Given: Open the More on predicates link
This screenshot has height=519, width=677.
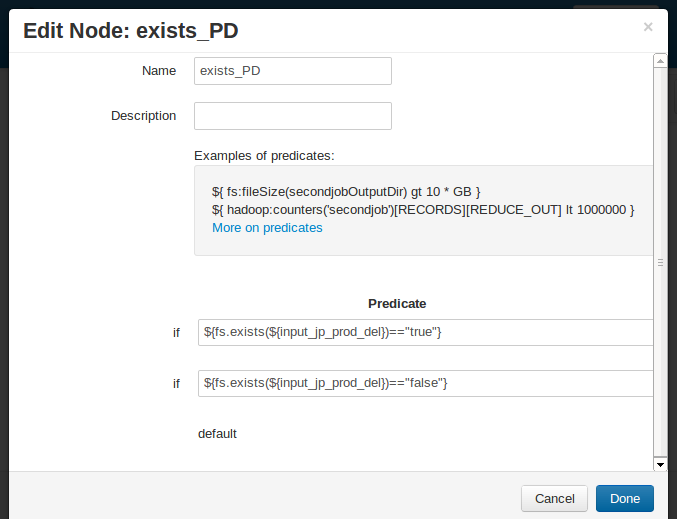Looking at the screenshot, I should tap(267, 228).
